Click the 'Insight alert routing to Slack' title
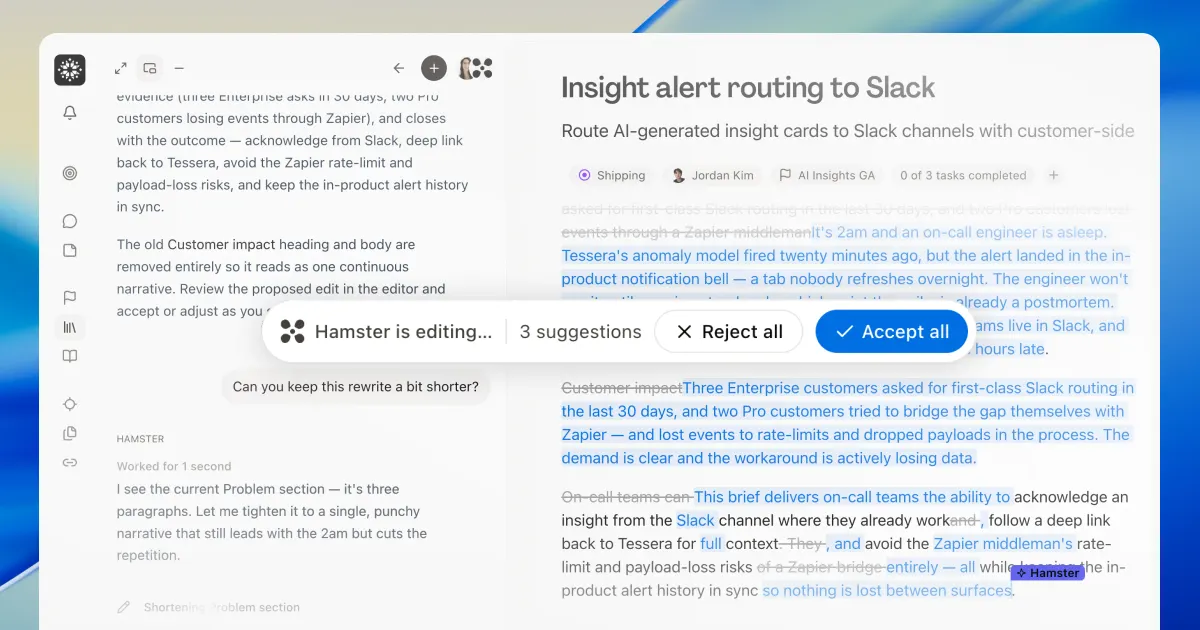Viewport: 1200px width, 630px height. pyautogui.click(x=748, y=88)
